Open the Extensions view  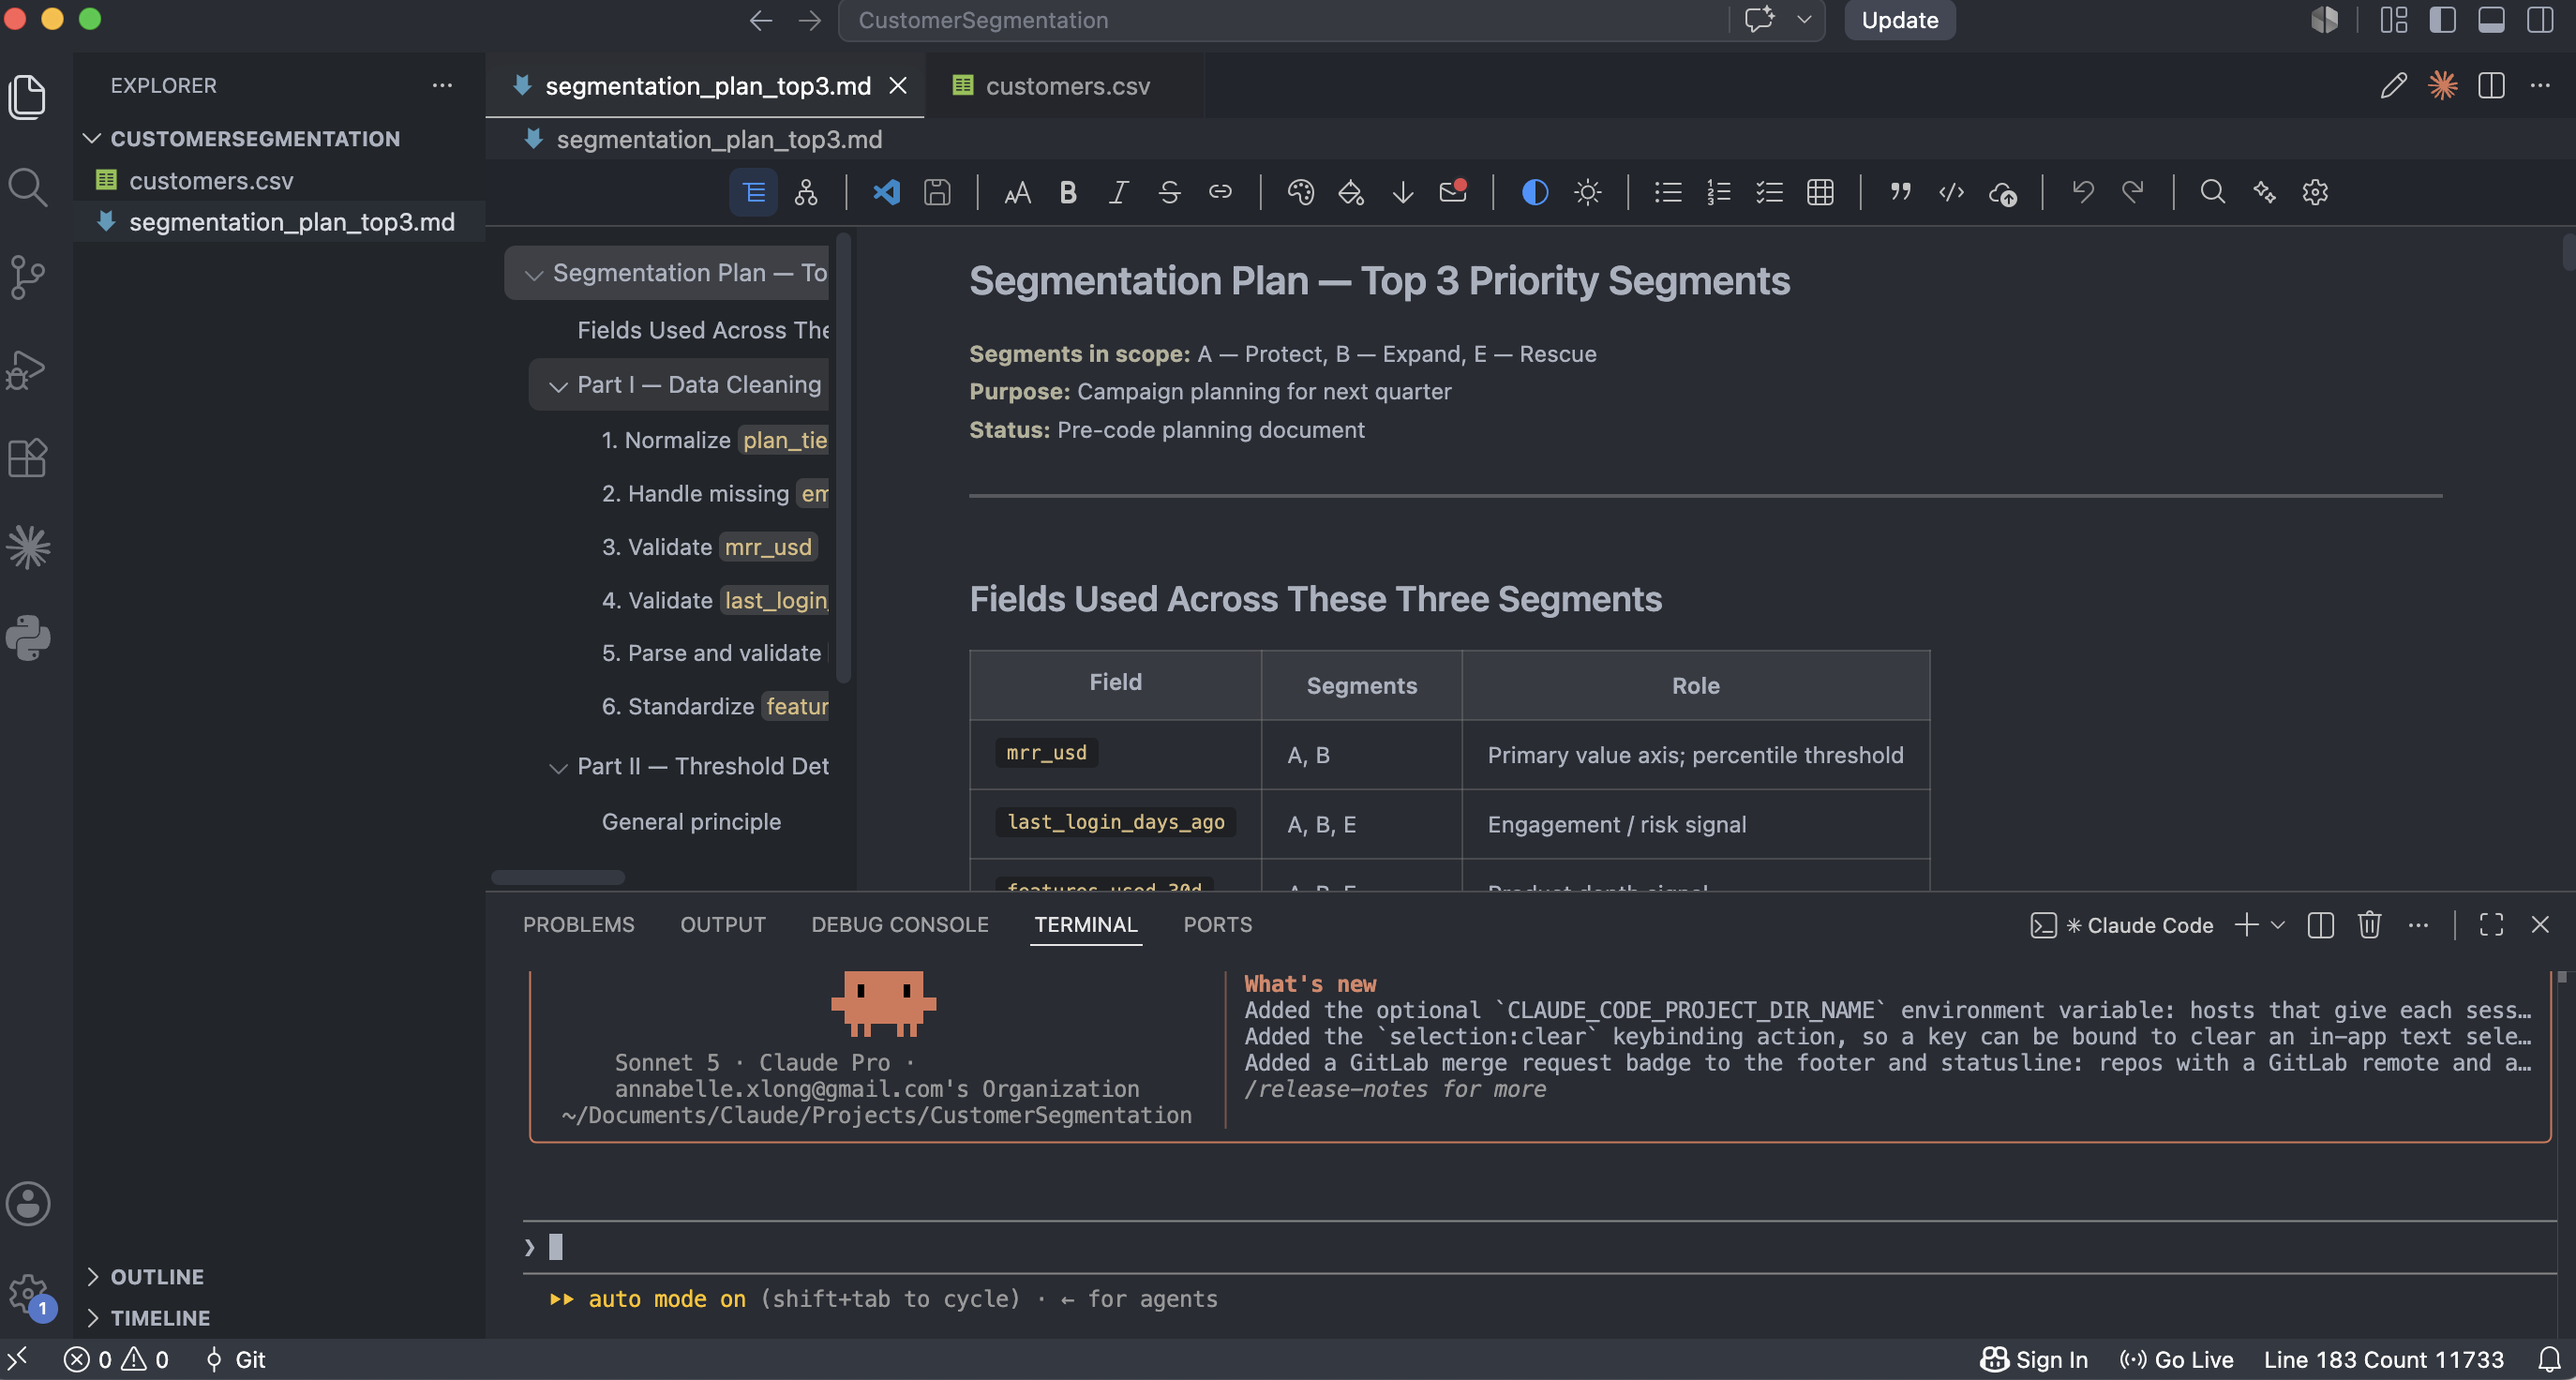(x=28, y=458)
